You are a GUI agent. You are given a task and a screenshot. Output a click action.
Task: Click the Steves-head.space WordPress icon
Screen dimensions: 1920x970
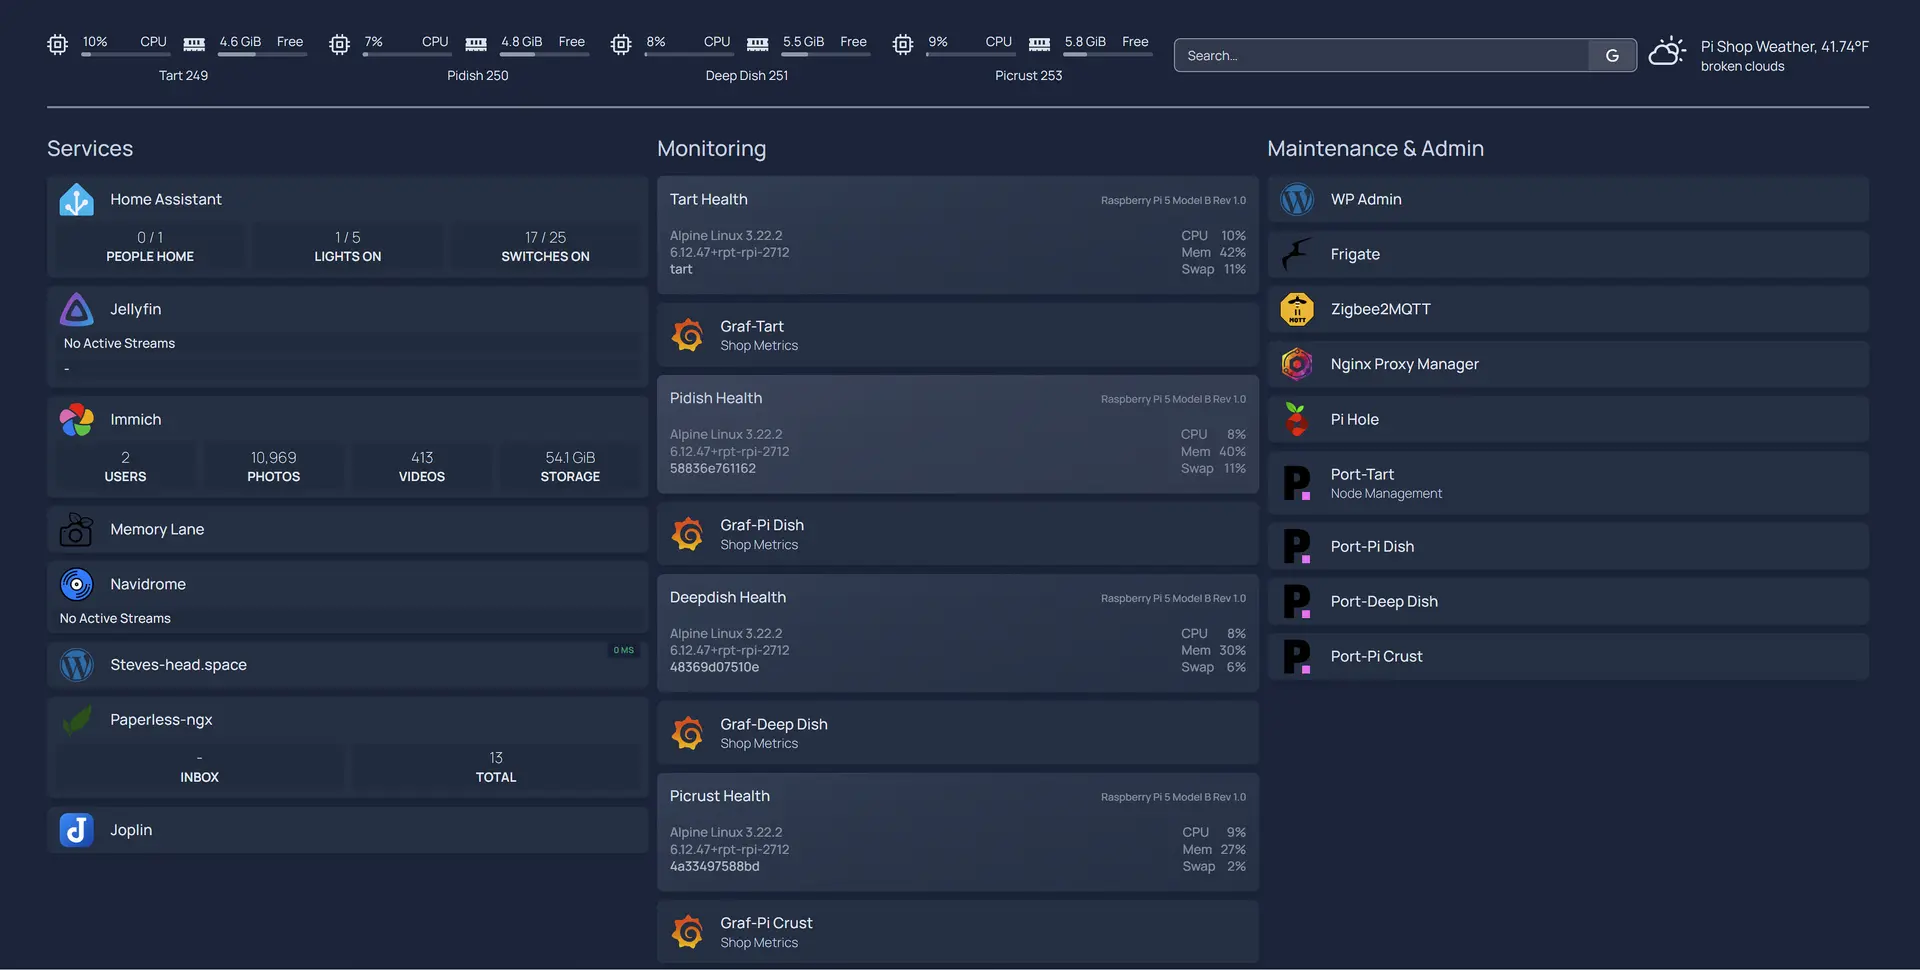(76, 665)
